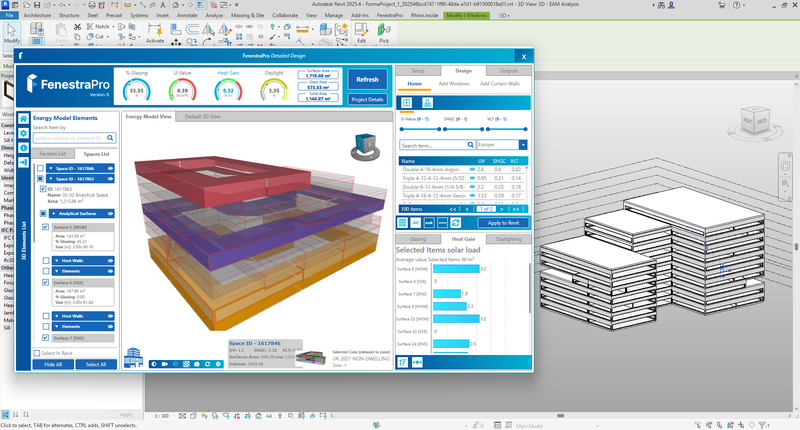Screen dimensions: 800x430
Task: Click the Refresh button
Action: point(367,80)
